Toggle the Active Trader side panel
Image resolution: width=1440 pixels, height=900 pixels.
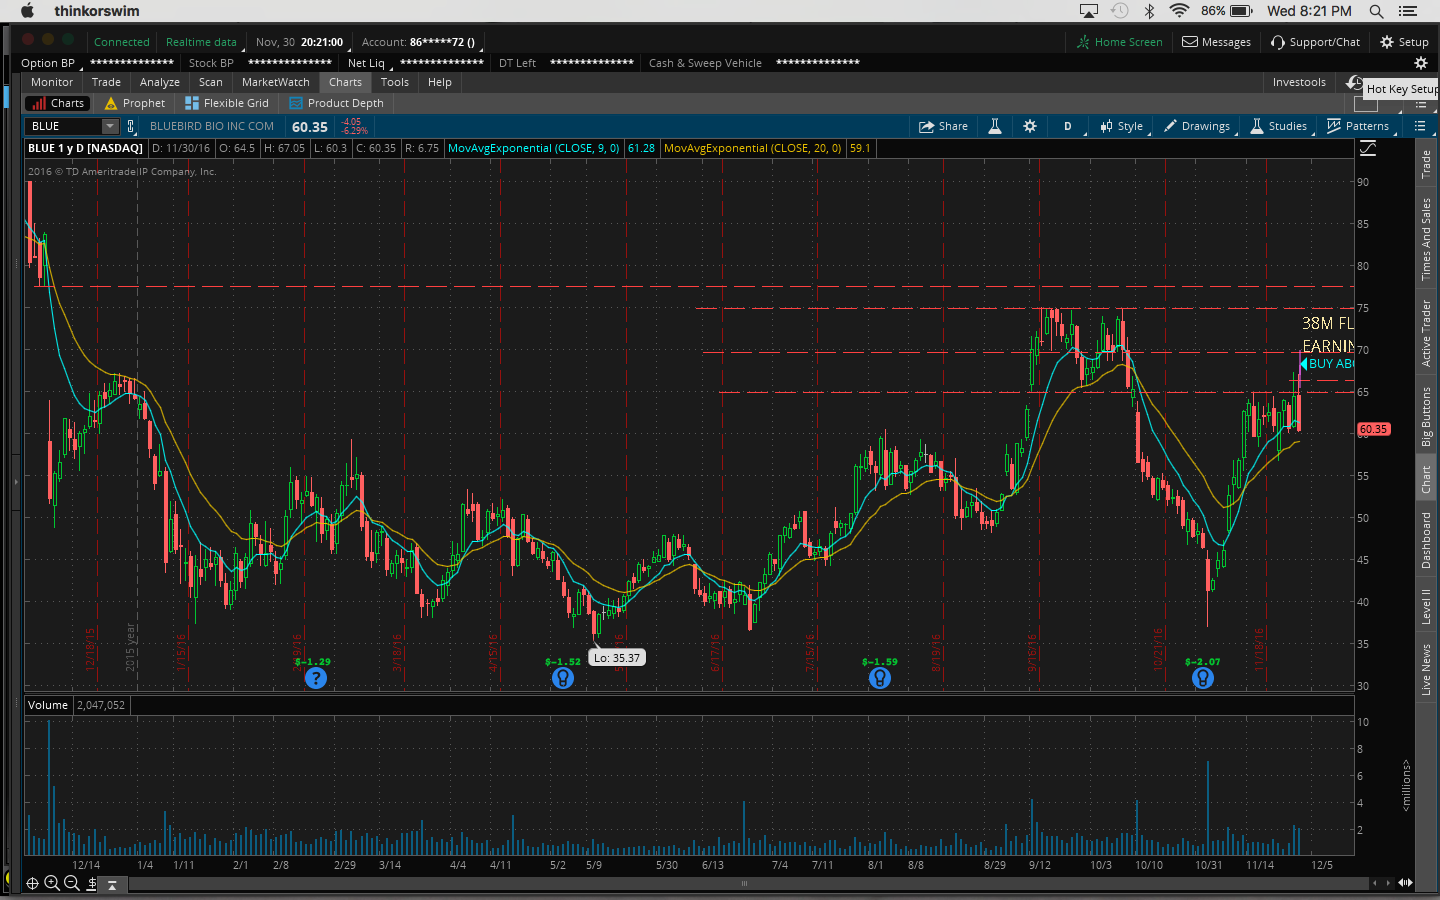point(1426,333)
